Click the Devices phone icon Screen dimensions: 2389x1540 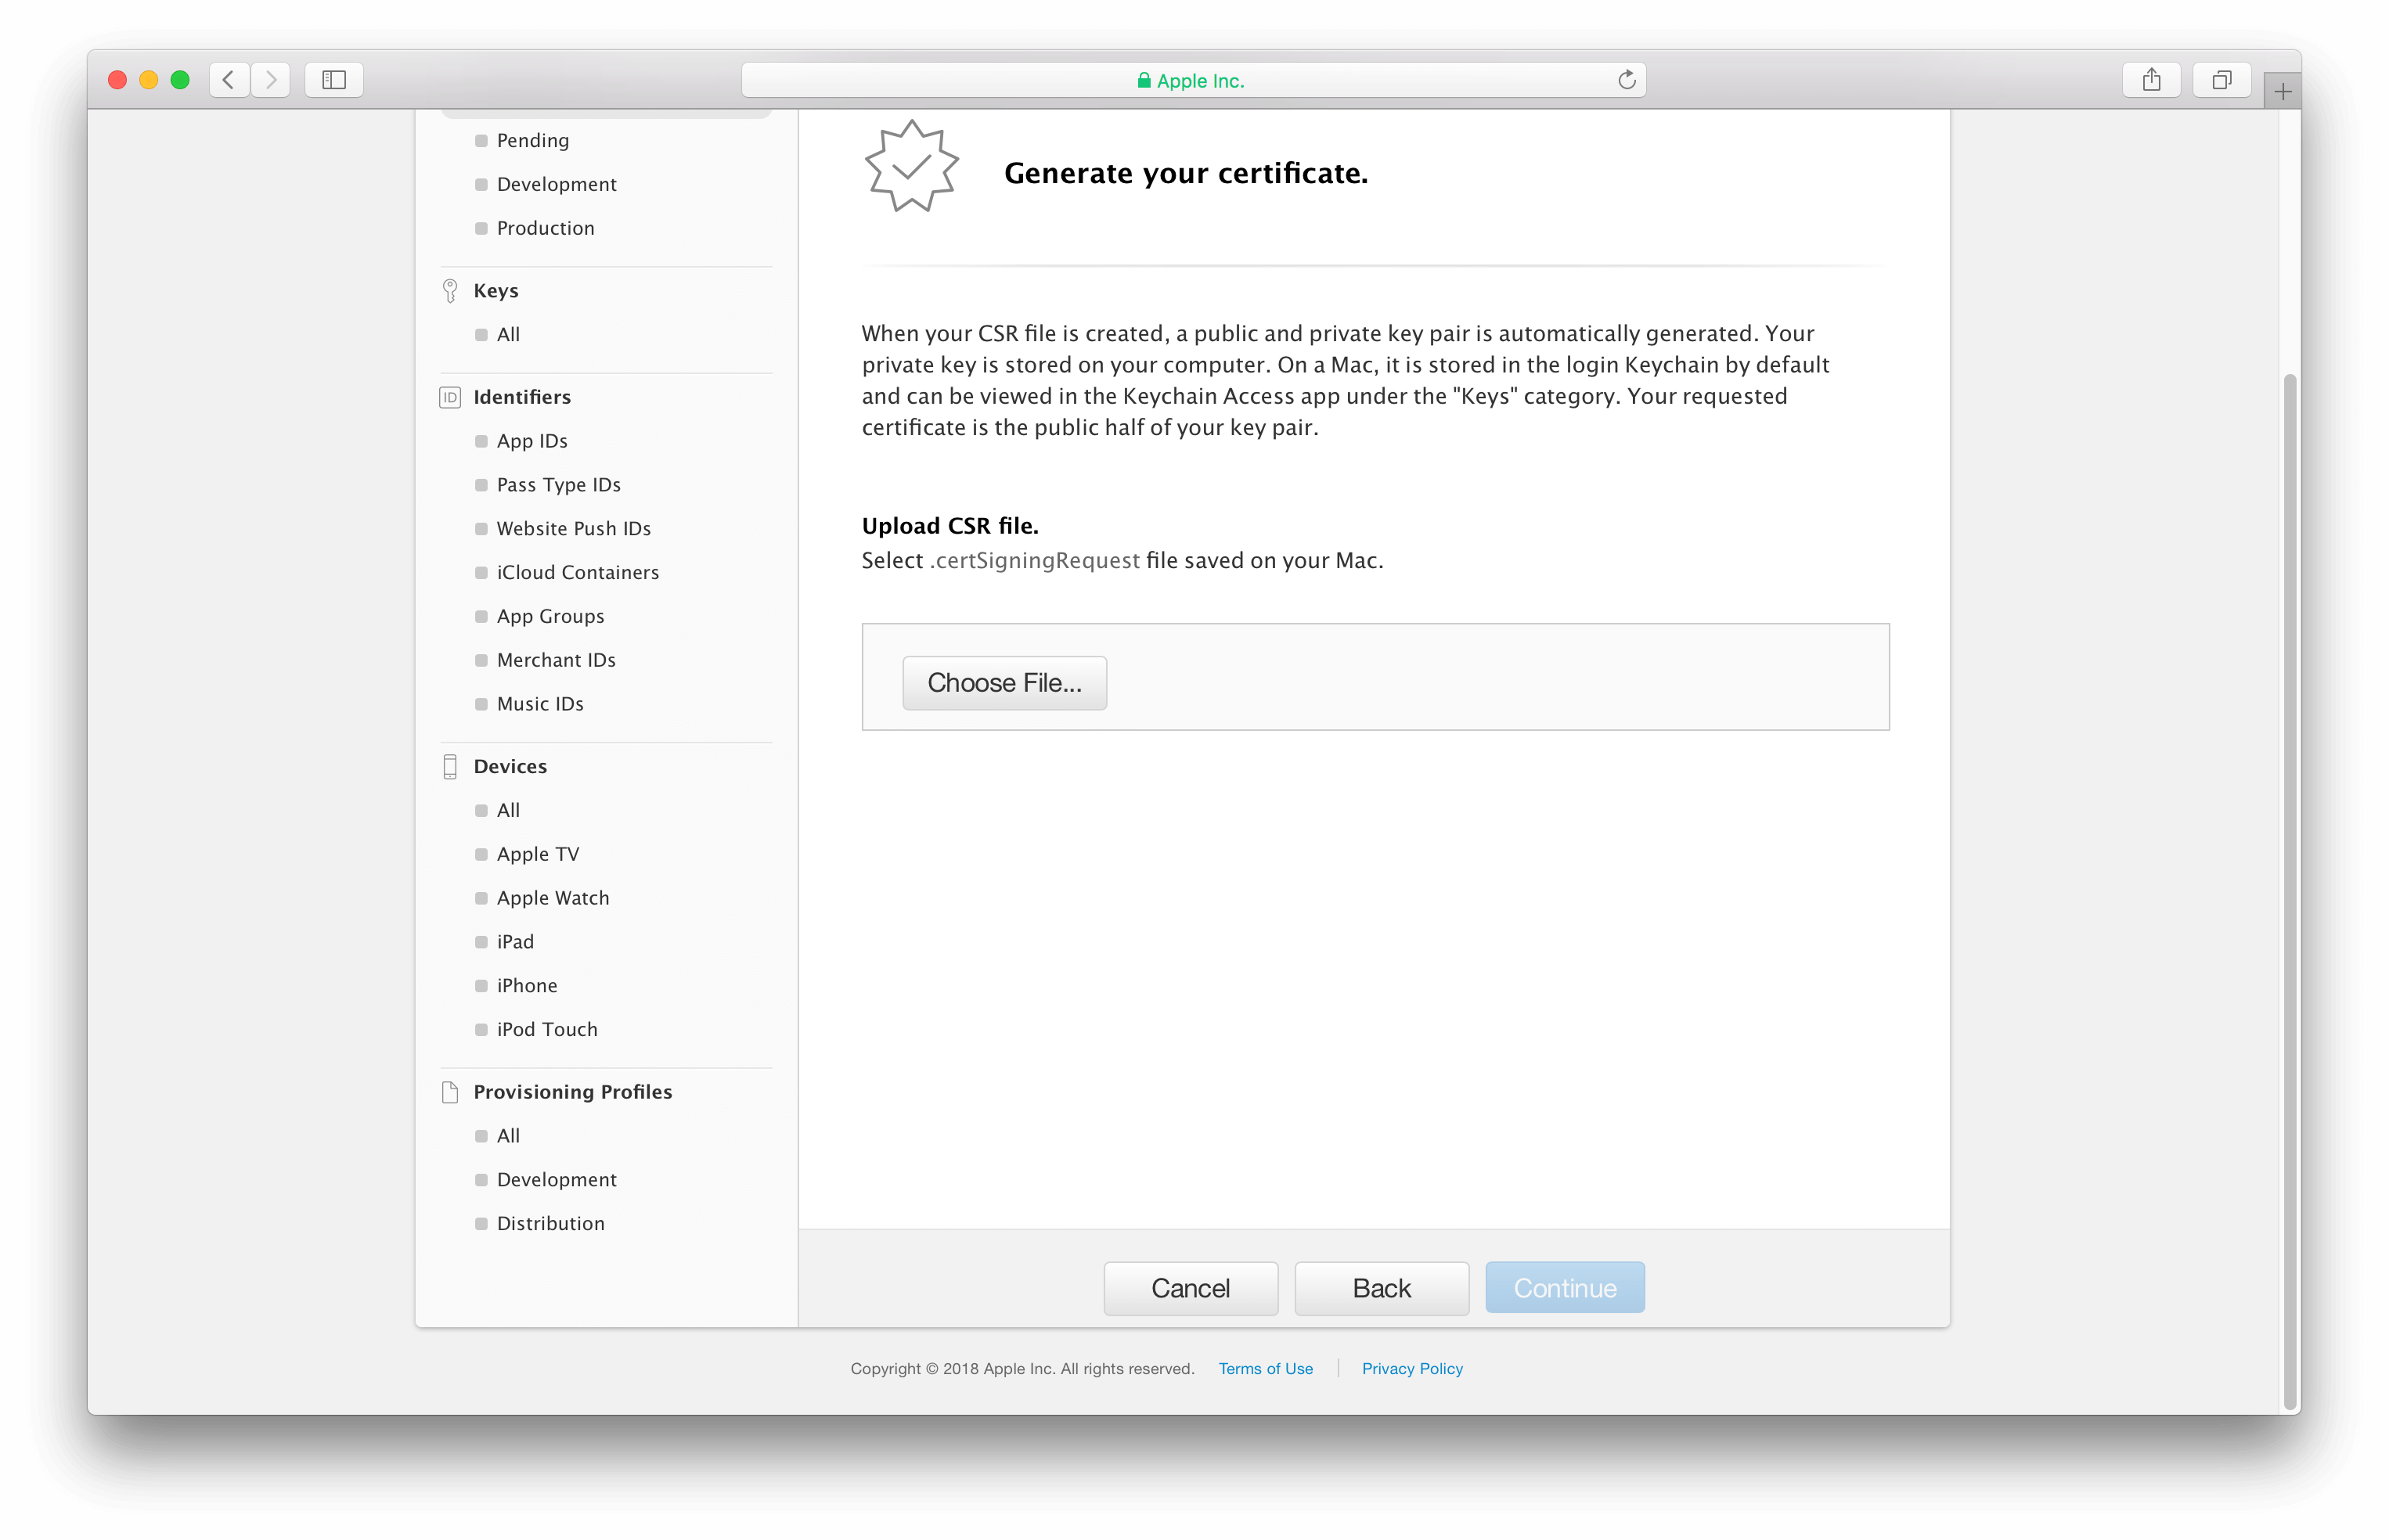pyautogui.click(x=450, y=767)
